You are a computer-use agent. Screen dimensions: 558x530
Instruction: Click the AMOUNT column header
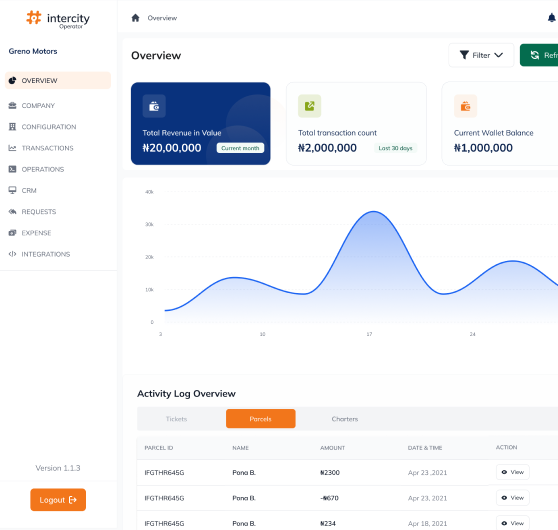332,448
